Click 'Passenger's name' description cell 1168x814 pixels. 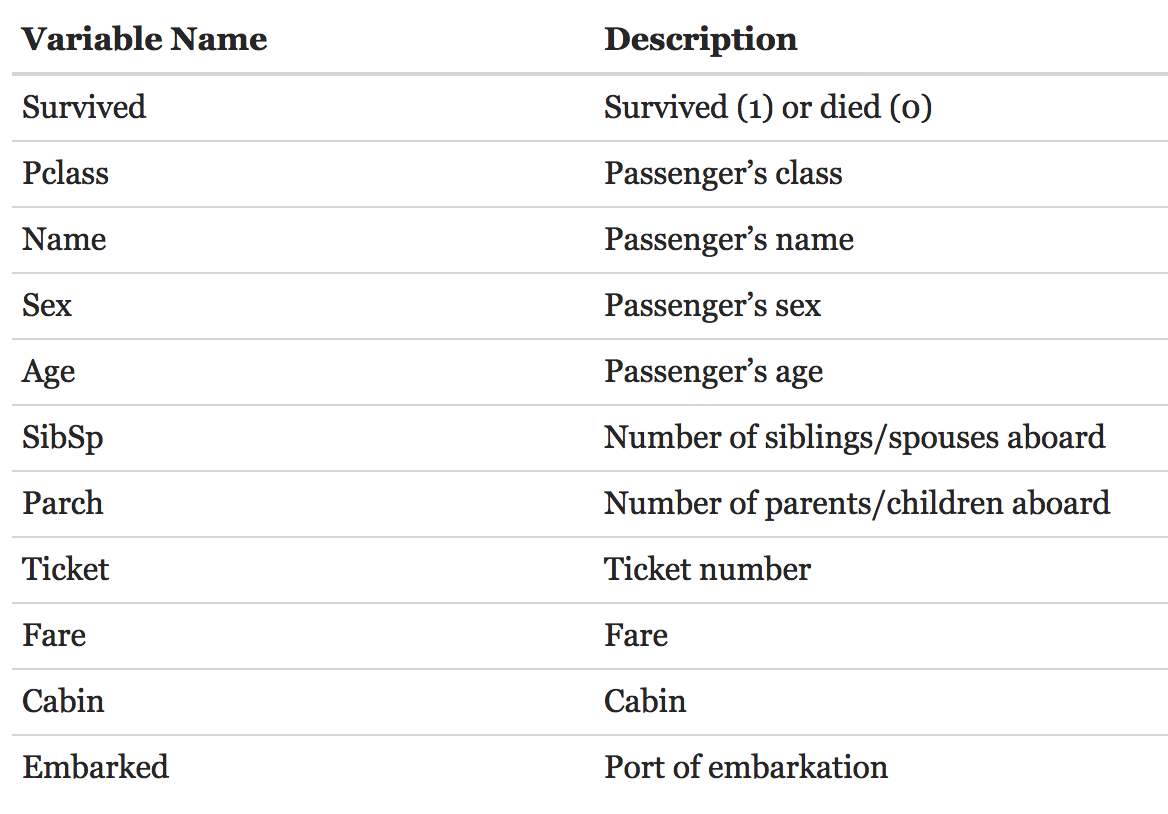point(729,240)
